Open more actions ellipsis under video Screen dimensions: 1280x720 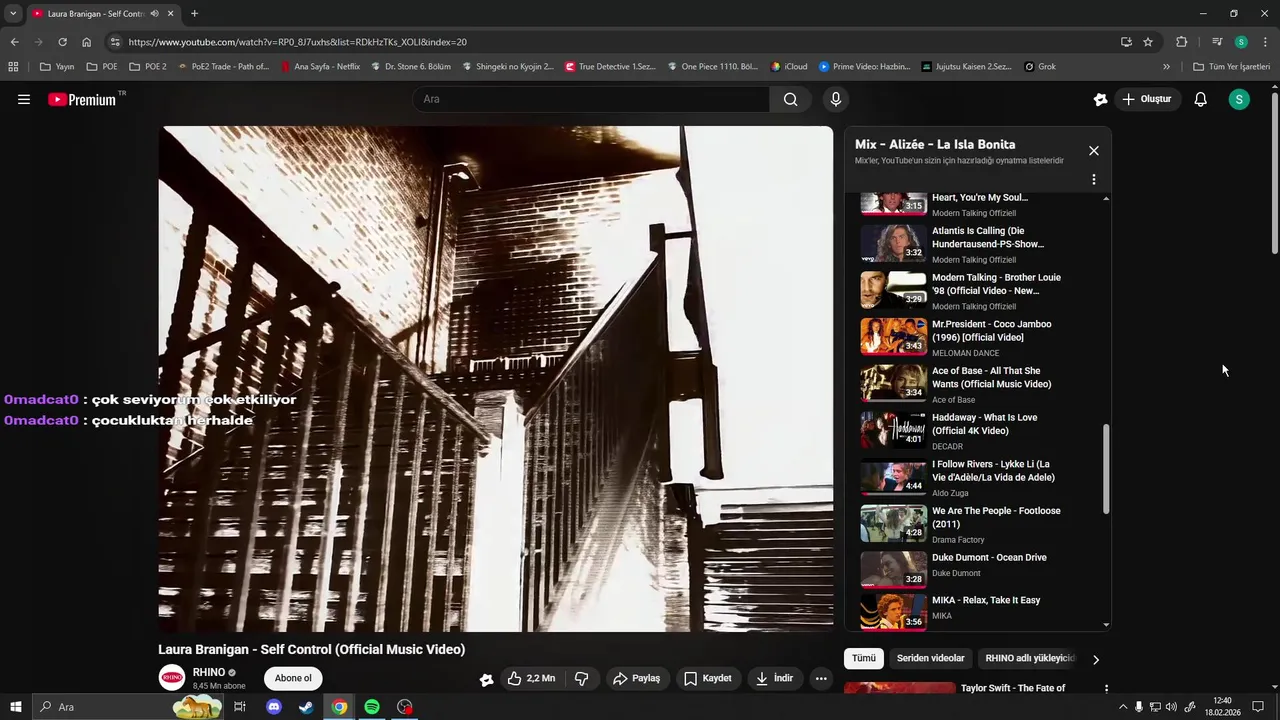pyautogui.click(x=821, y=678)
